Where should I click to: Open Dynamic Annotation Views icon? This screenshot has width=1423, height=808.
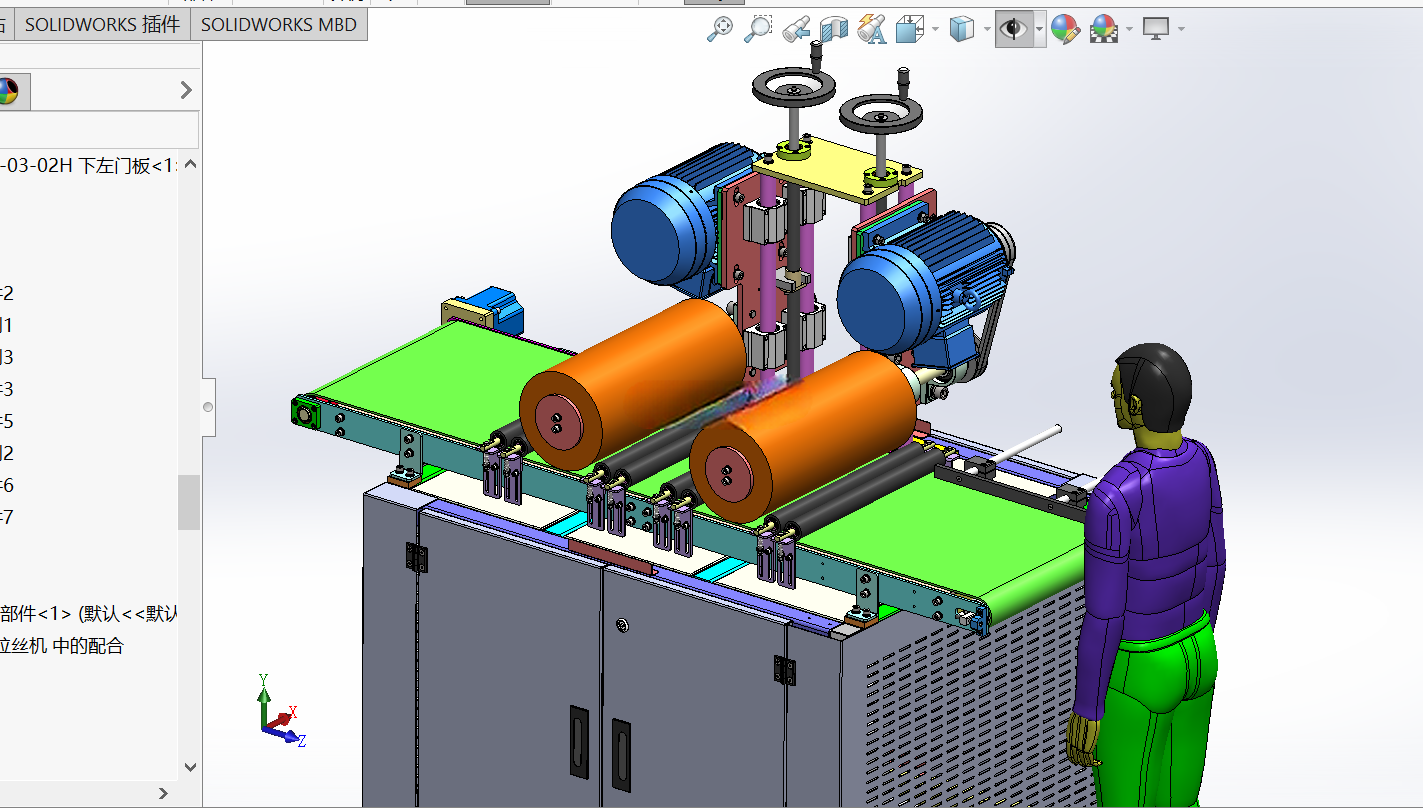coord(872,30)
